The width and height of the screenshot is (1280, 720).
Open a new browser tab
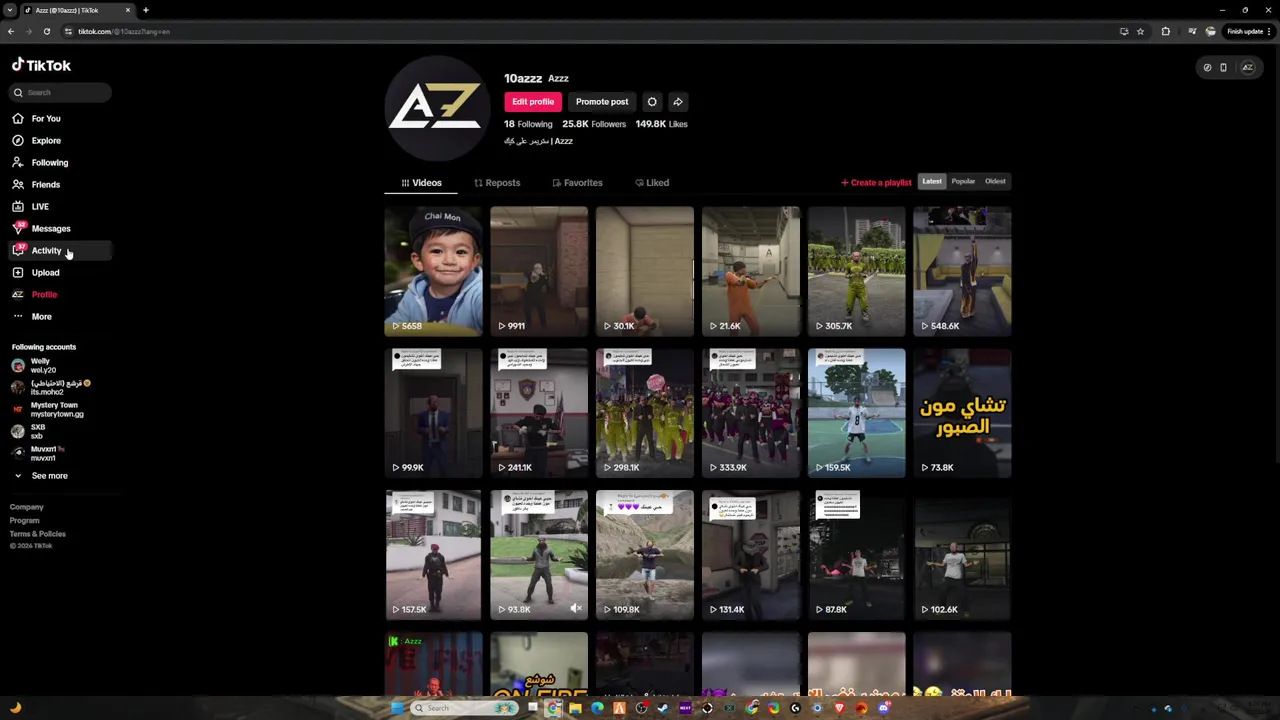coord(146,10)
